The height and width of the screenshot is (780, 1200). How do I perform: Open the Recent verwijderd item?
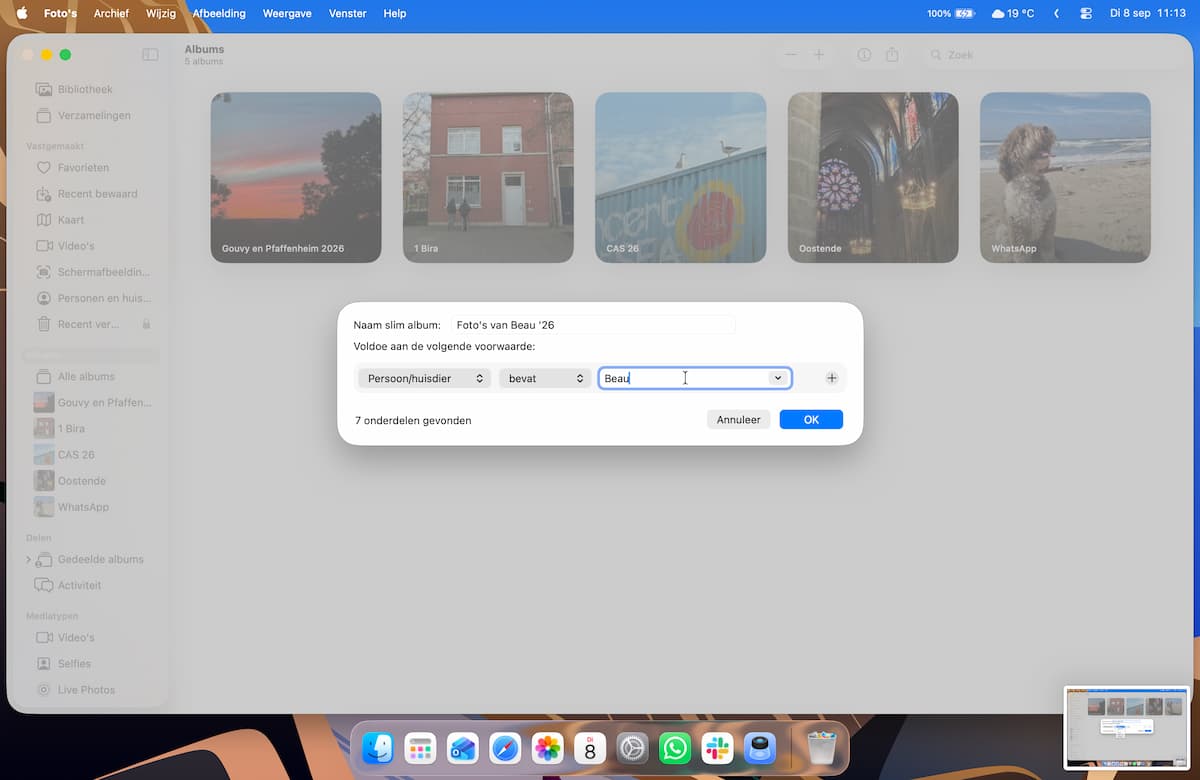tap(88, 324)
